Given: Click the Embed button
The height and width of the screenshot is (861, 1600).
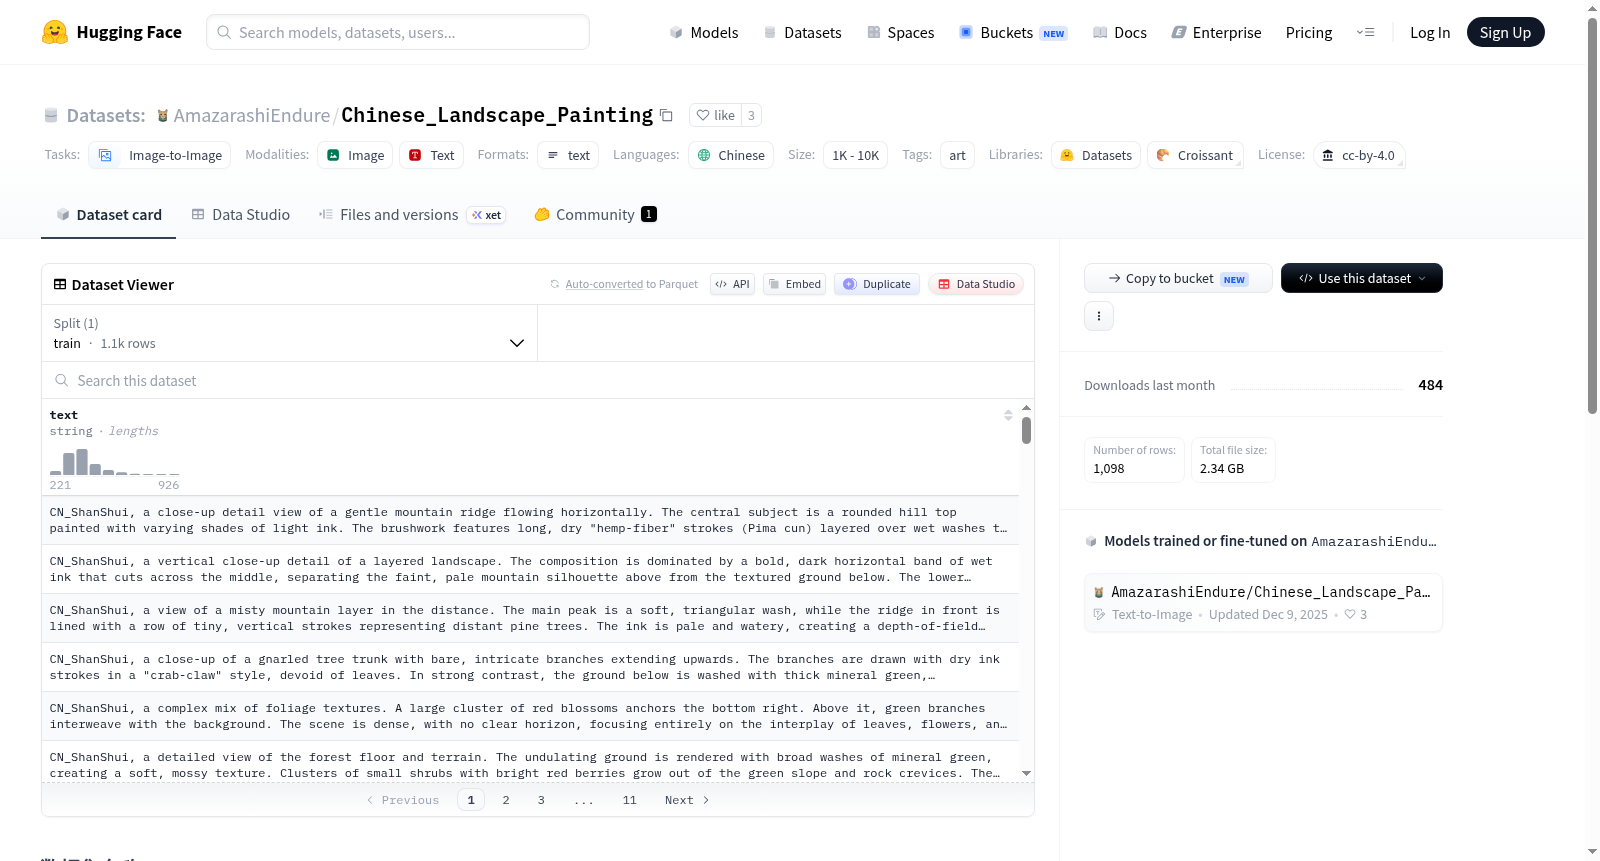Looking at the screenshot, I should click(x=794, y=284).
